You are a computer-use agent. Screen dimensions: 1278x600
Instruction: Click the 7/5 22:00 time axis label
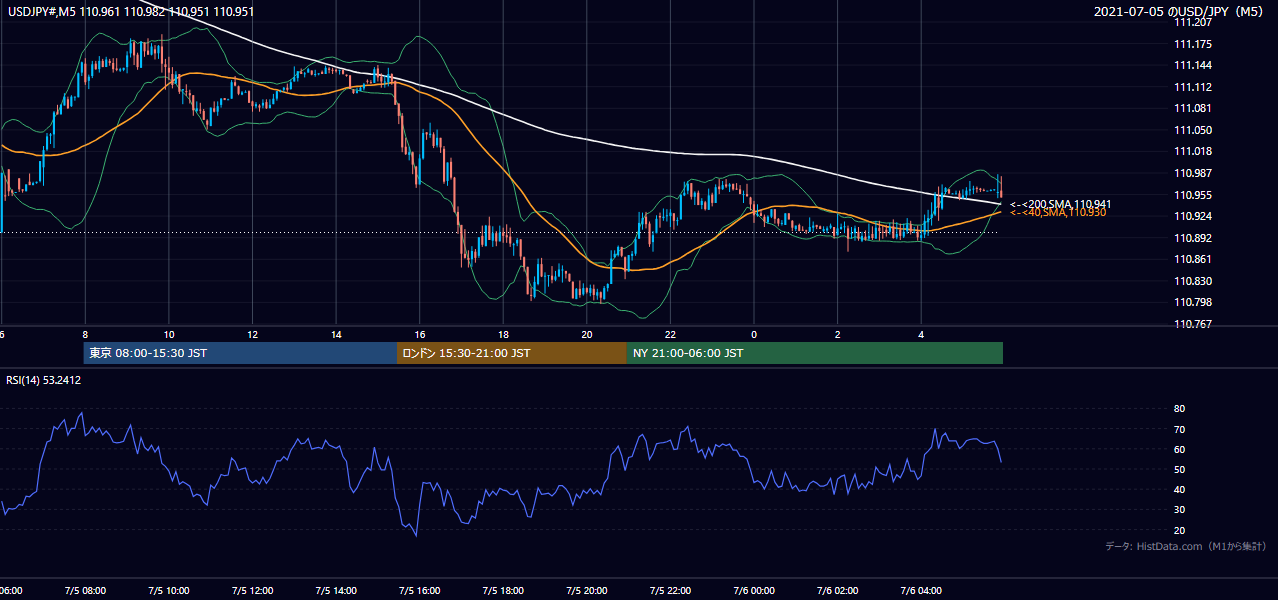pyautogui.click(x=670, y=591)
